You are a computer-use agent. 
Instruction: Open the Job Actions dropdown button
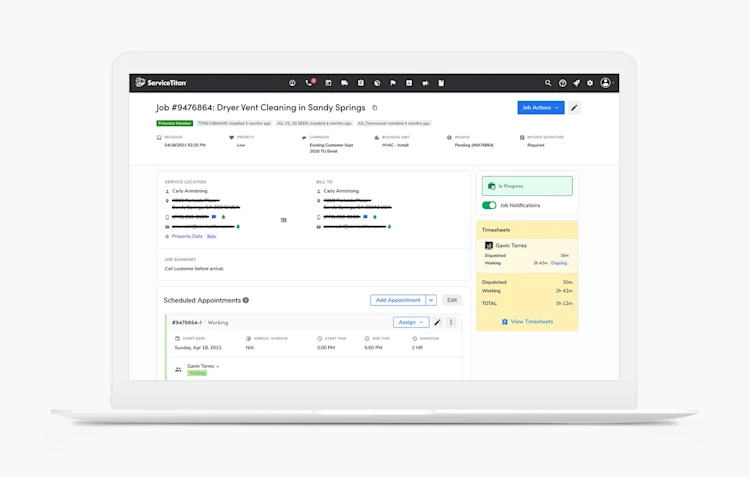(x=540, y=108)
